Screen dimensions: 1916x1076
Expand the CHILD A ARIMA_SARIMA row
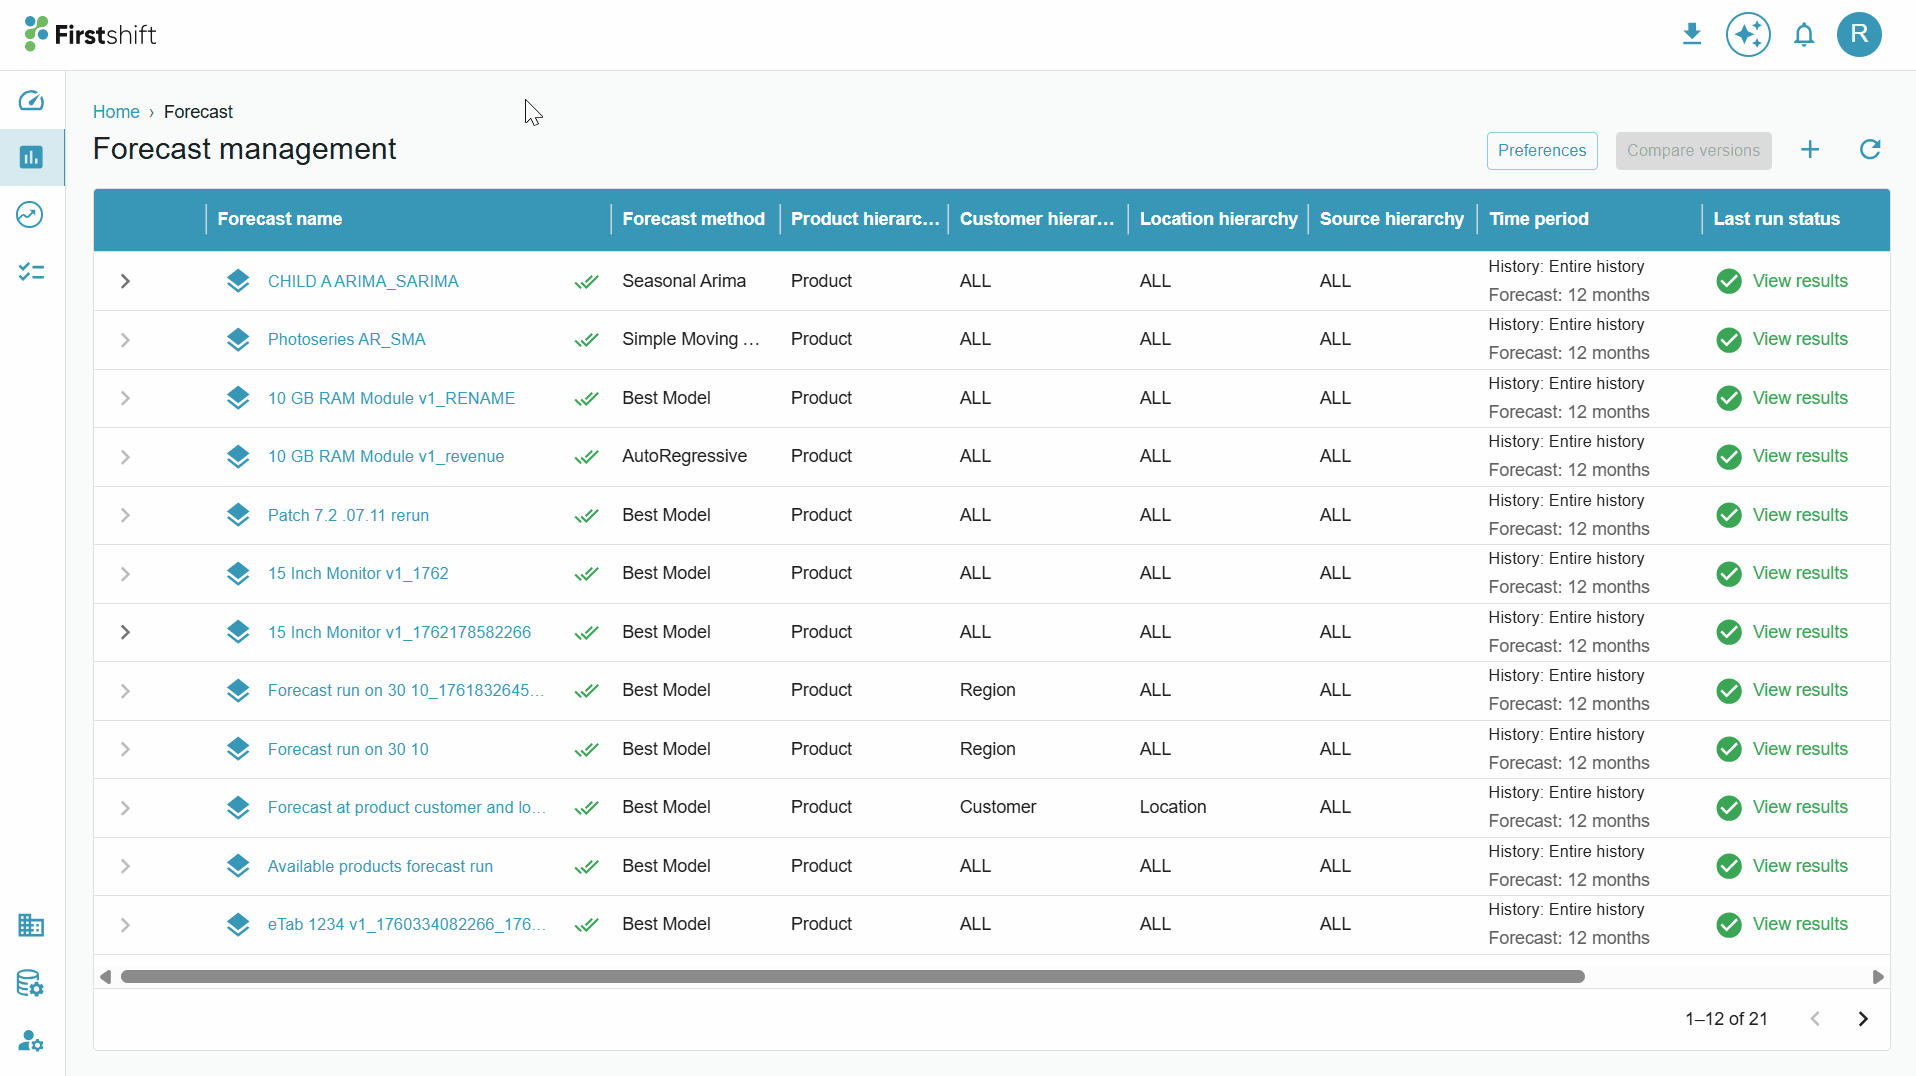point(125,281)
